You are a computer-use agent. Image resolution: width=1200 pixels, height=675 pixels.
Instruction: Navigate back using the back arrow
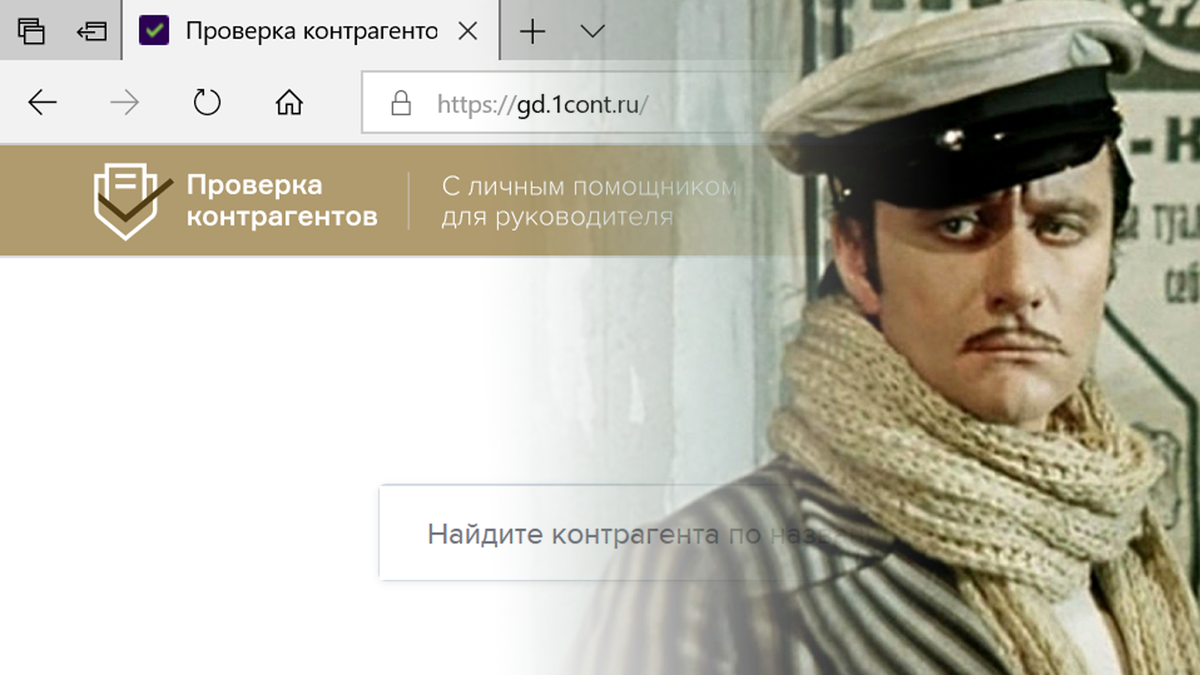click(41, 101)
